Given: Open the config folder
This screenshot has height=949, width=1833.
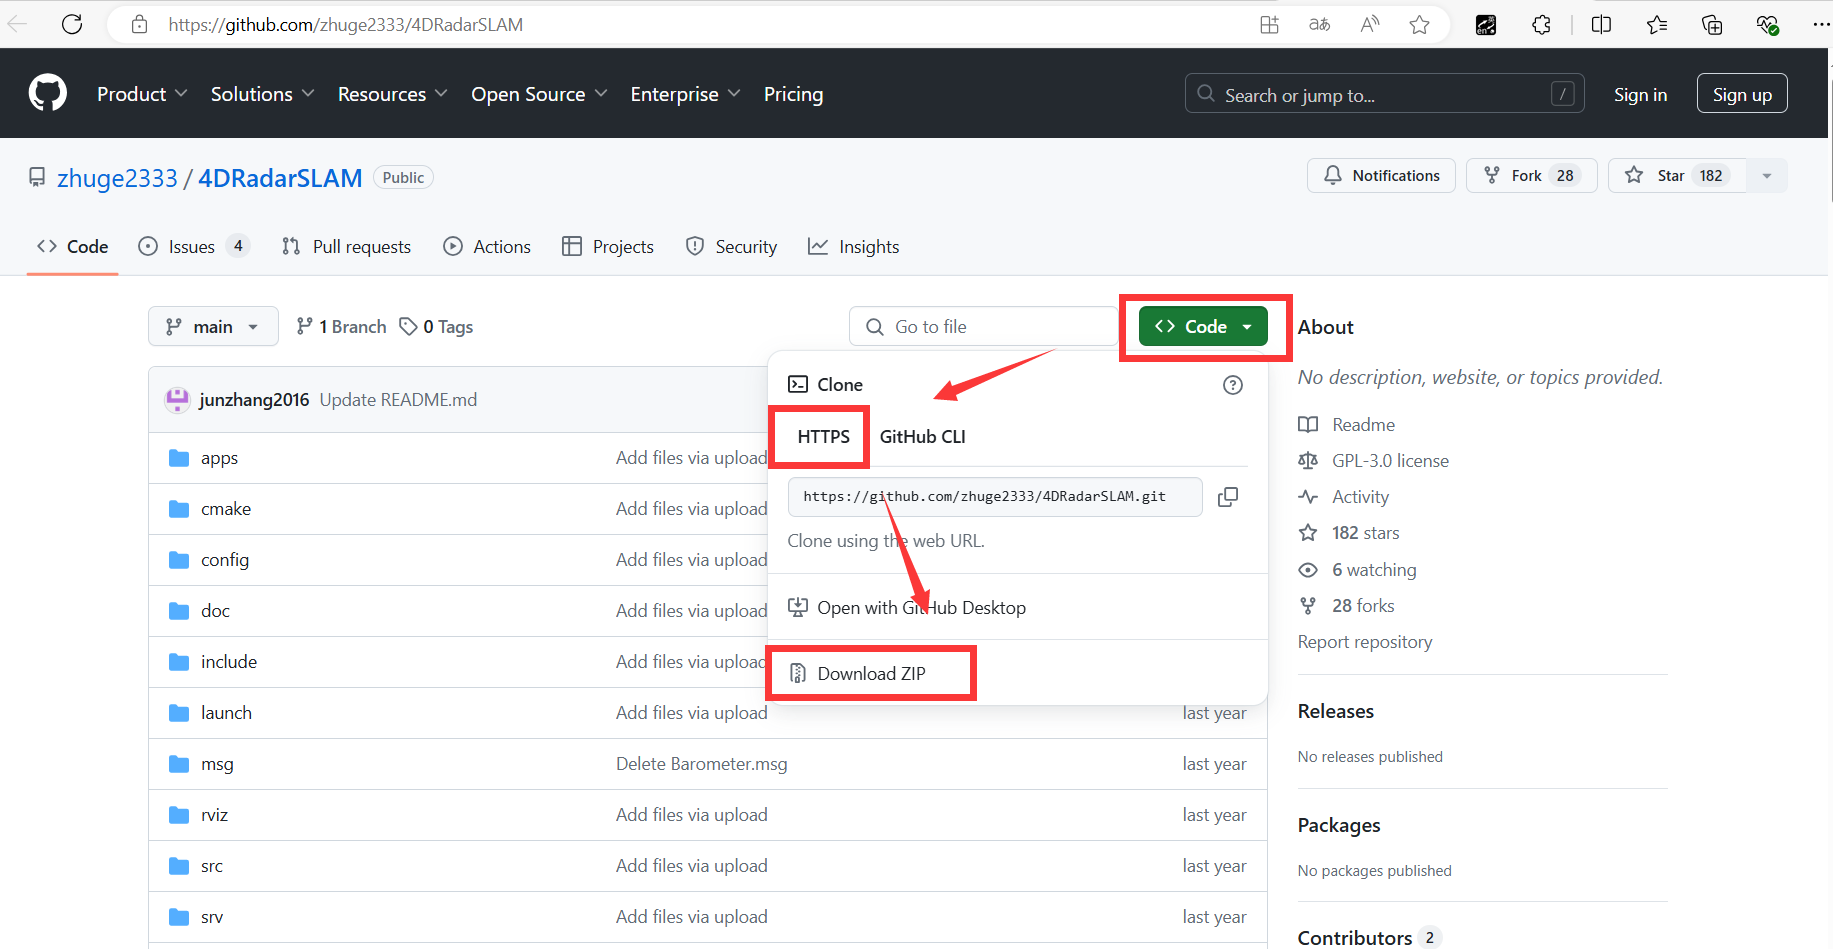Looking at the screenshot, I should pyautogui.click(x=225, y=560).
